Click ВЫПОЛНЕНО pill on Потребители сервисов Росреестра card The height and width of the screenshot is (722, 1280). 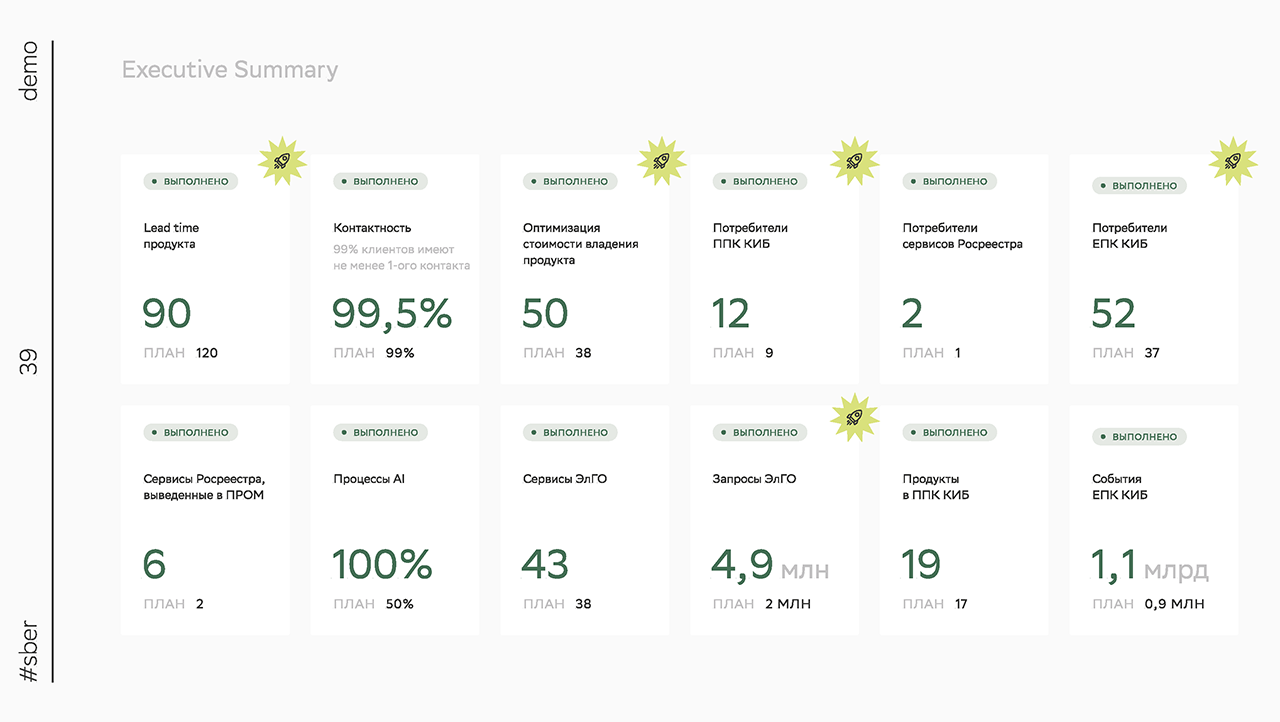coord(949,182)
